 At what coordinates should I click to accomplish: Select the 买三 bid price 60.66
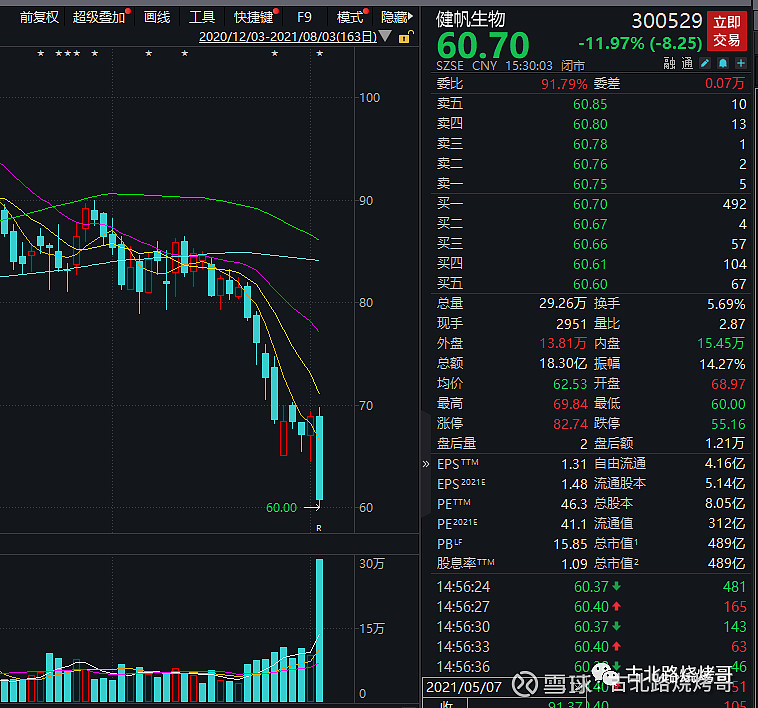590,245
